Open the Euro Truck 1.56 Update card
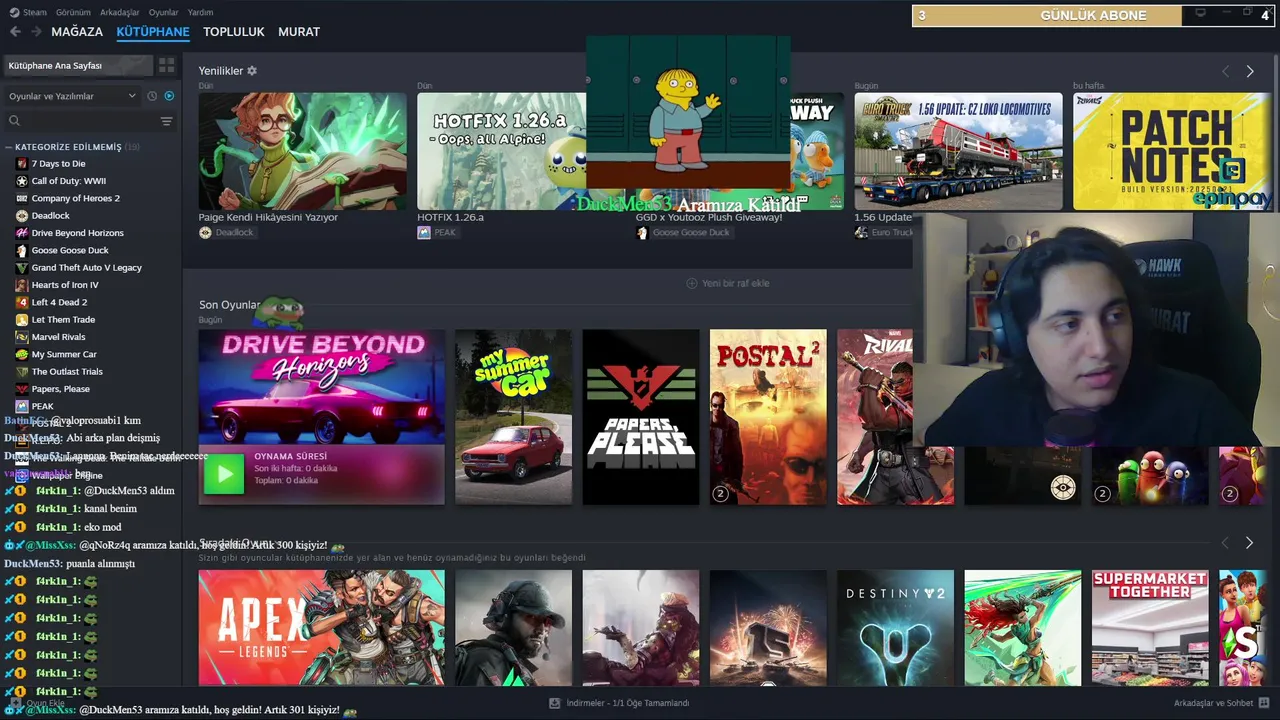This screenshot has height=720, width=1280. (958, 151)
